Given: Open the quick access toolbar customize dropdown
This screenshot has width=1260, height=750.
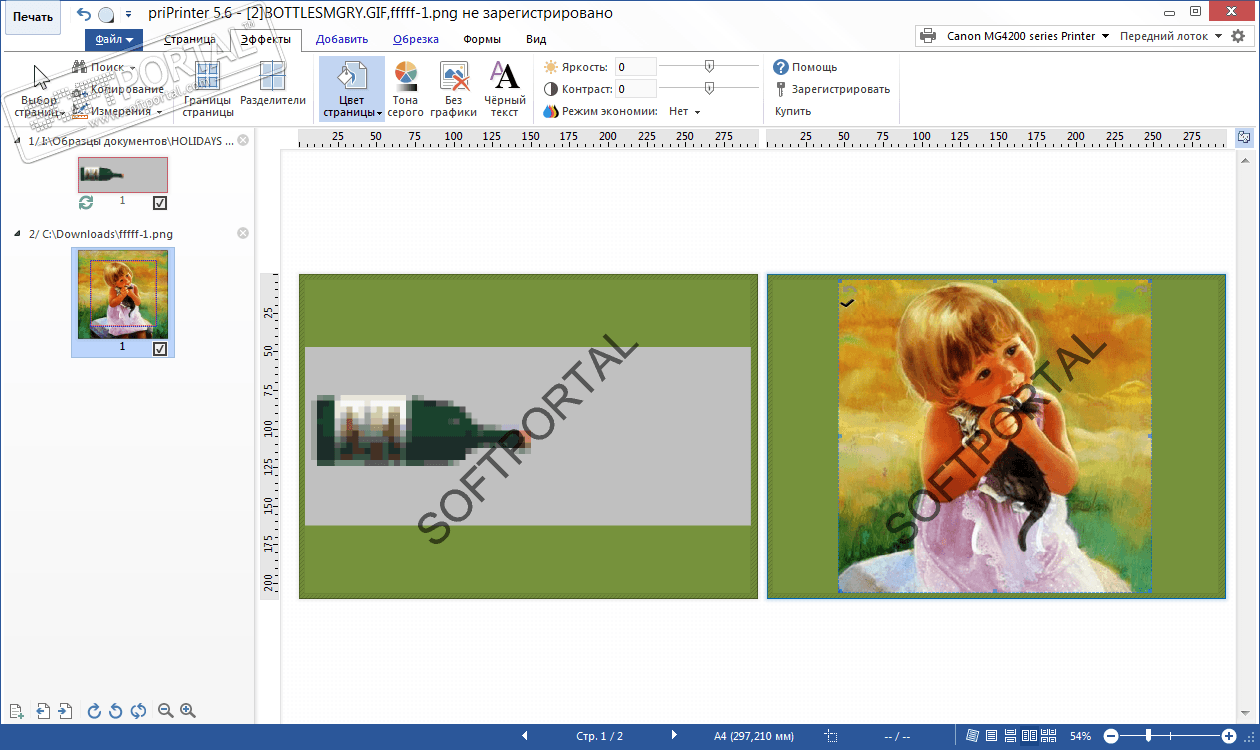Looking at the screenshot, I should 129,15.
